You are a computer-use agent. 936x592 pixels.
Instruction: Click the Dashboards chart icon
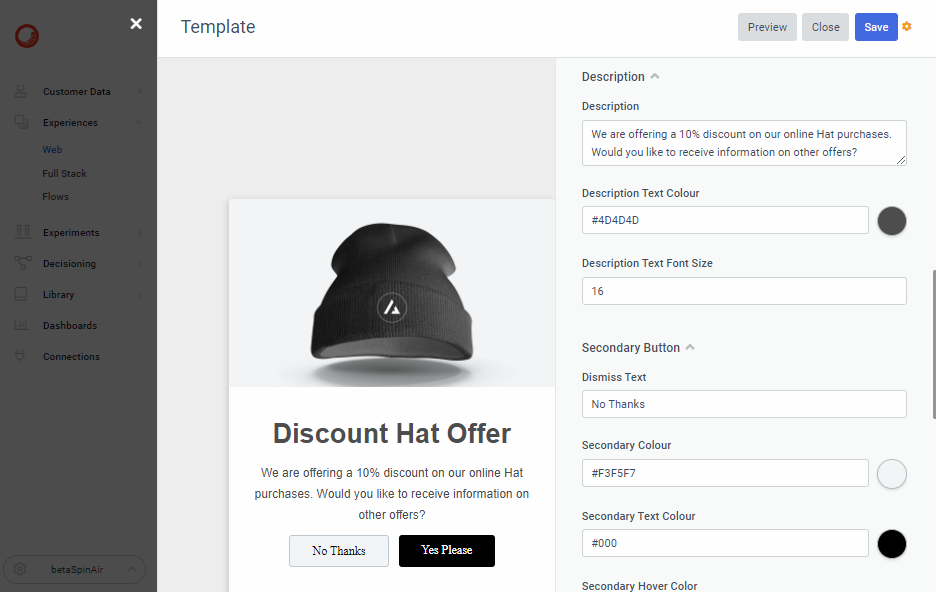click(x=21, y=326)
